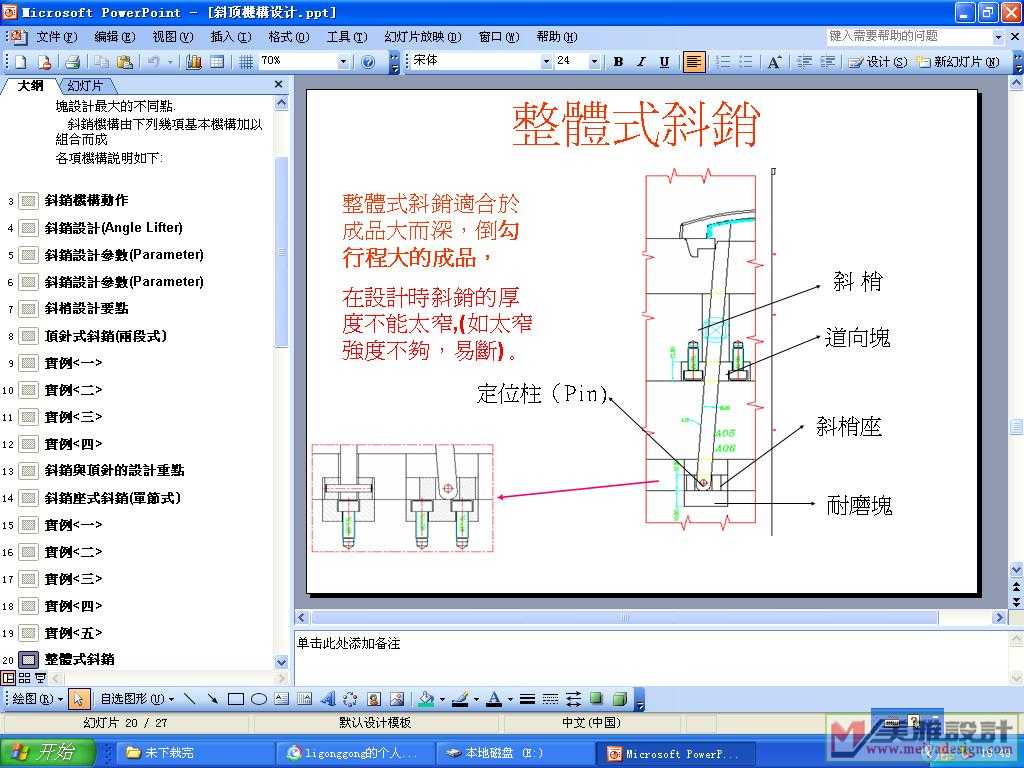
Task: Click the 新幻灯片 (New Slide) button
Action: (958, 62)
